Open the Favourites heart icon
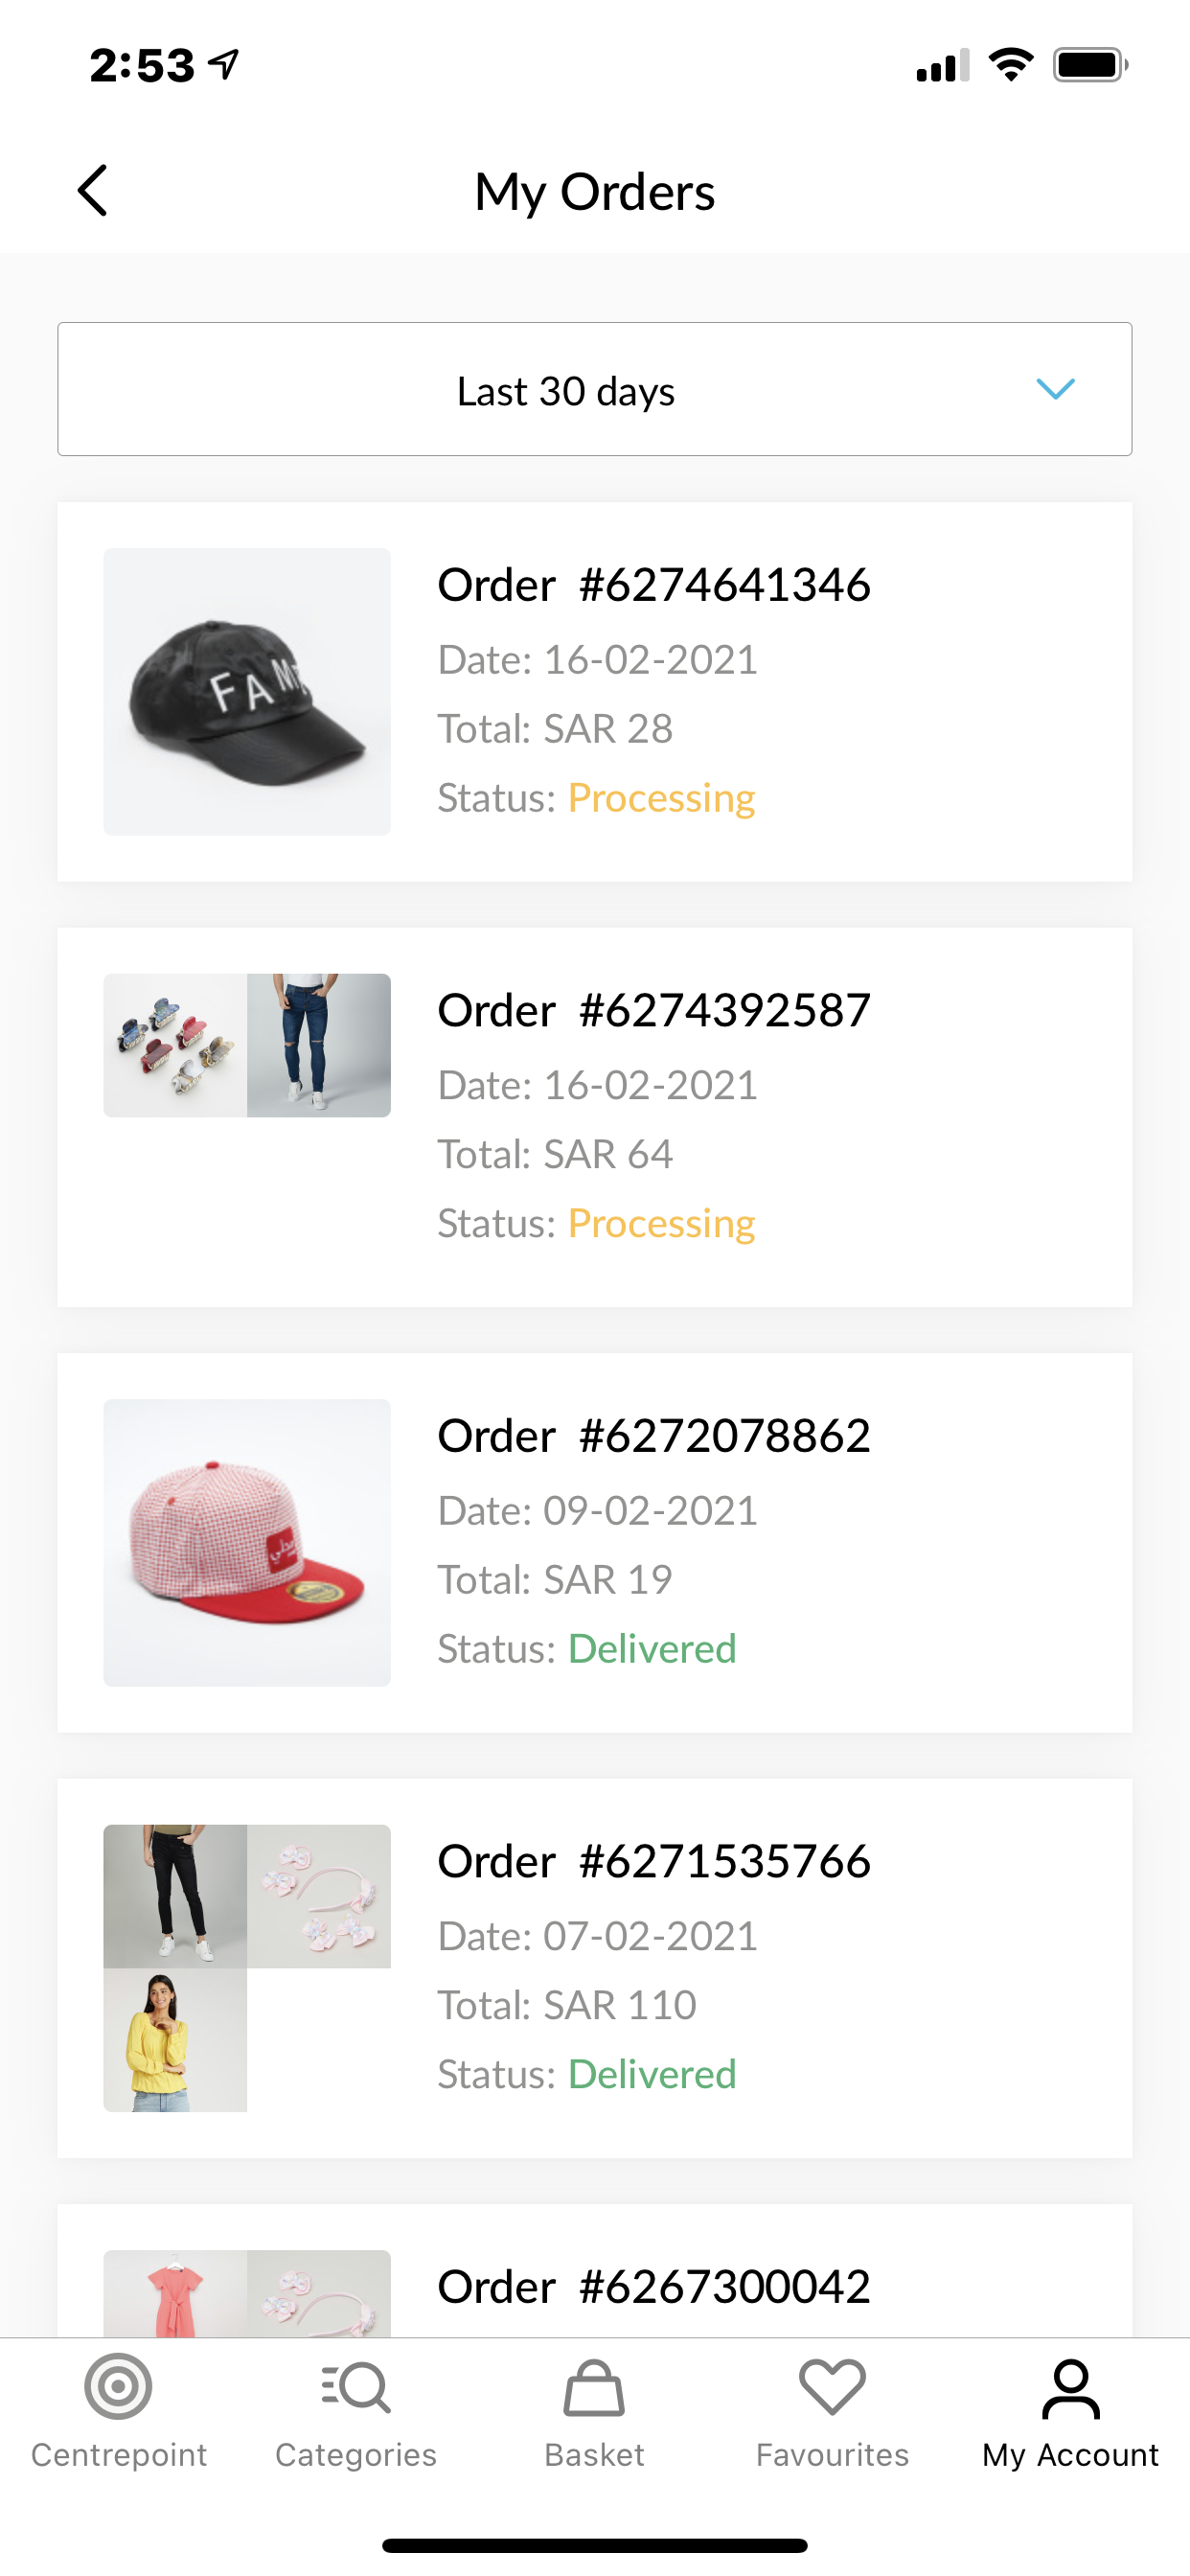Viewport: 1190px width, 2576px height. point(832,2388)
